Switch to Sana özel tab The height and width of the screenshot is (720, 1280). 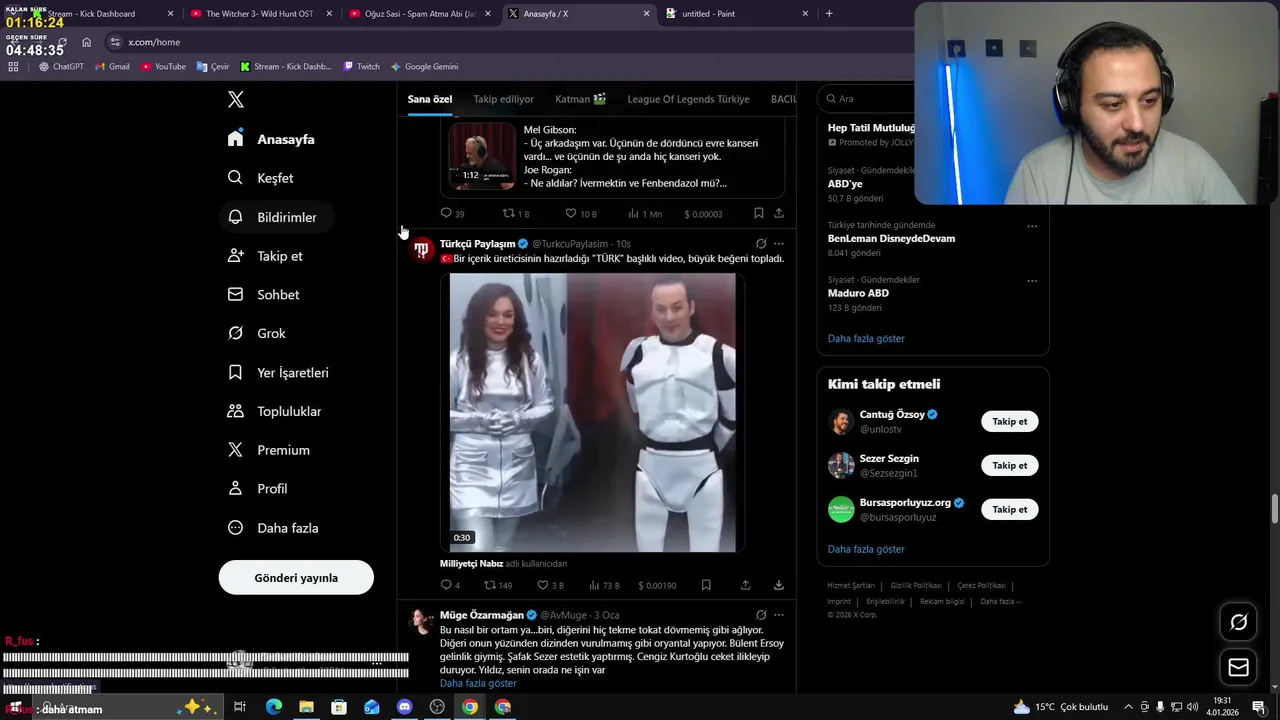(x=430, y=99)
